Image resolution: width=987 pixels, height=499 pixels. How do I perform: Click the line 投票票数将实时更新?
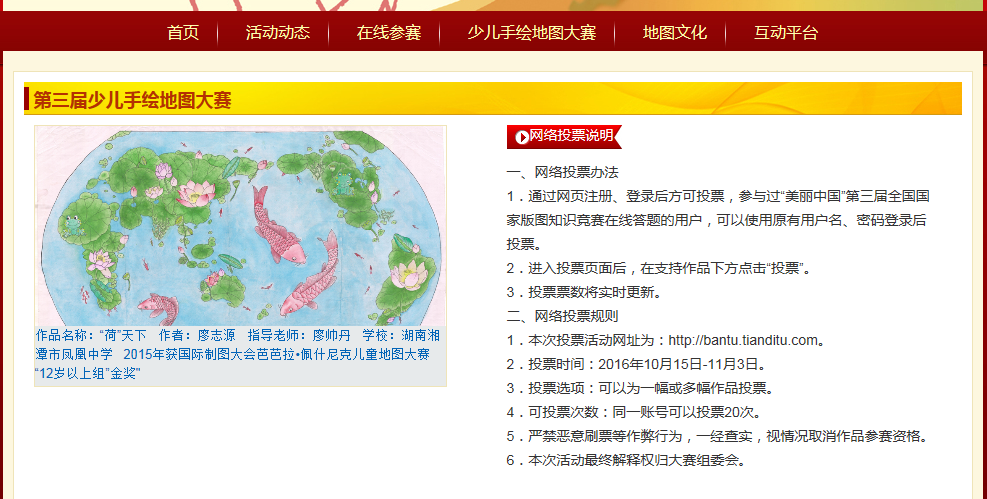click(584, 292)
